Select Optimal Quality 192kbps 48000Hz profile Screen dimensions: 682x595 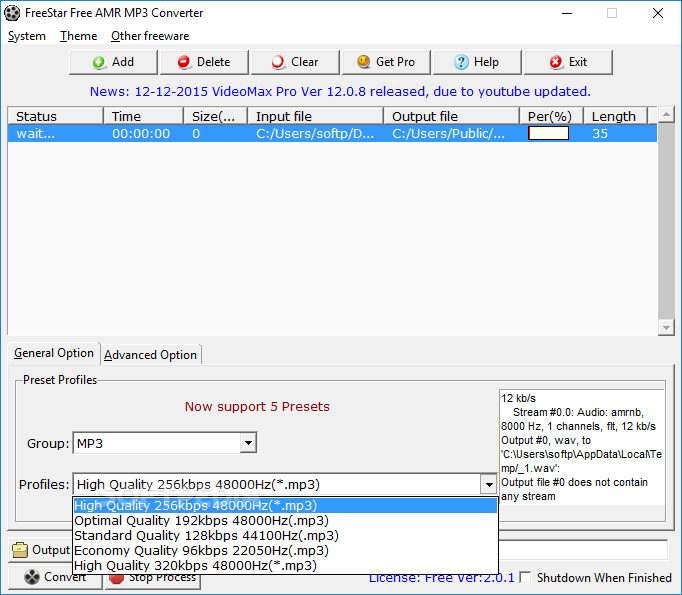click(285, 521)
